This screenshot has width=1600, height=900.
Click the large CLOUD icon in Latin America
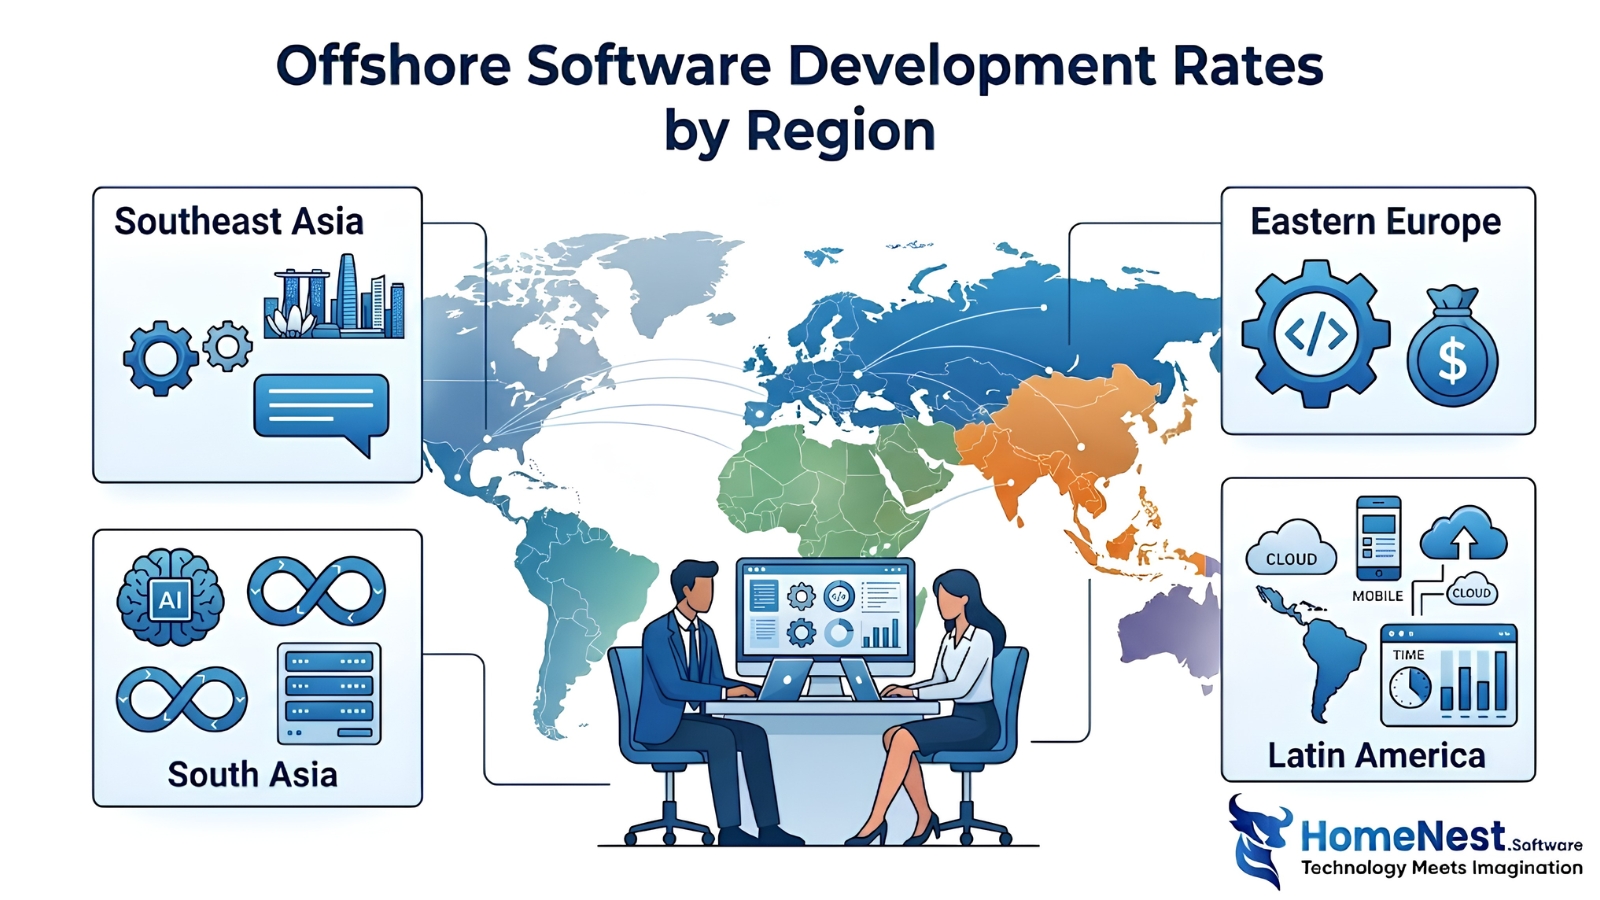click(x=1291, y=548)
